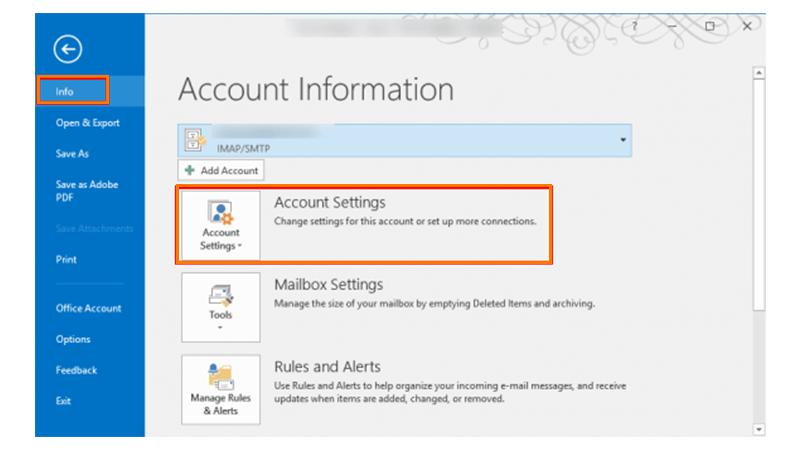Open the Feedback page
The height and width of the screenshot is (450, 800).
[76, 370]
